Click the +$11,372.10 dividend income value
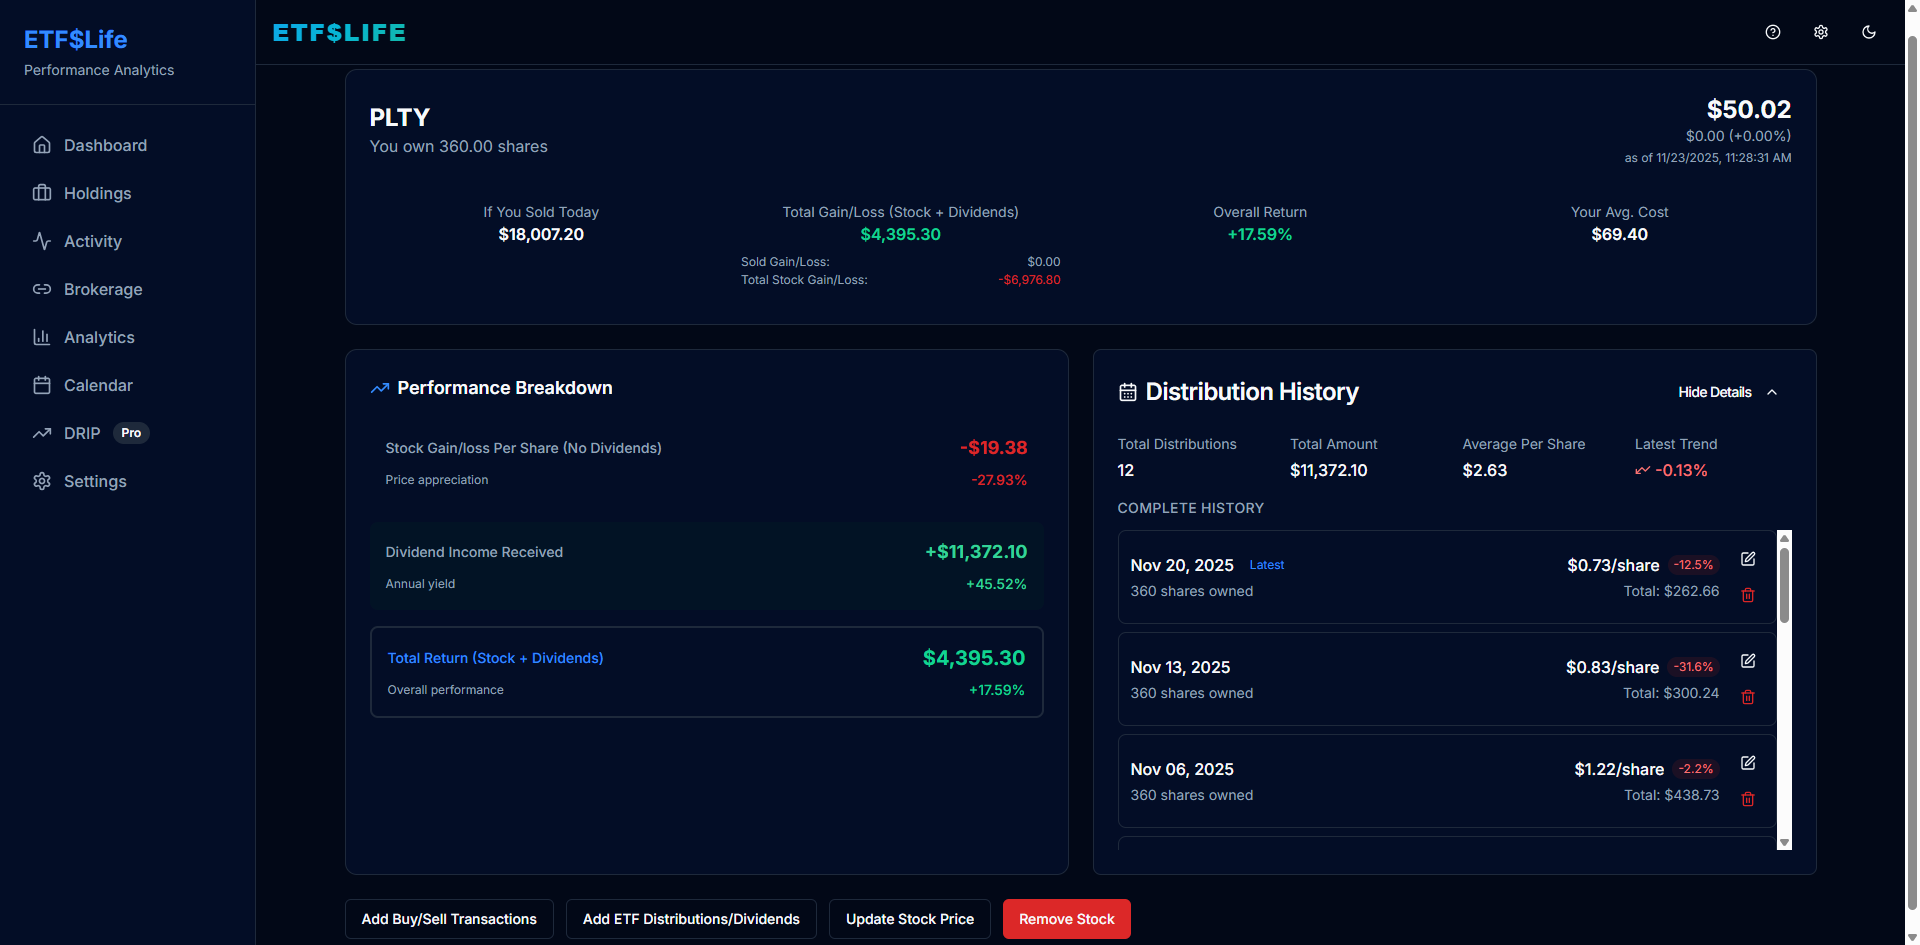Viewport: 1920px width, 945px height. [976, 552]
